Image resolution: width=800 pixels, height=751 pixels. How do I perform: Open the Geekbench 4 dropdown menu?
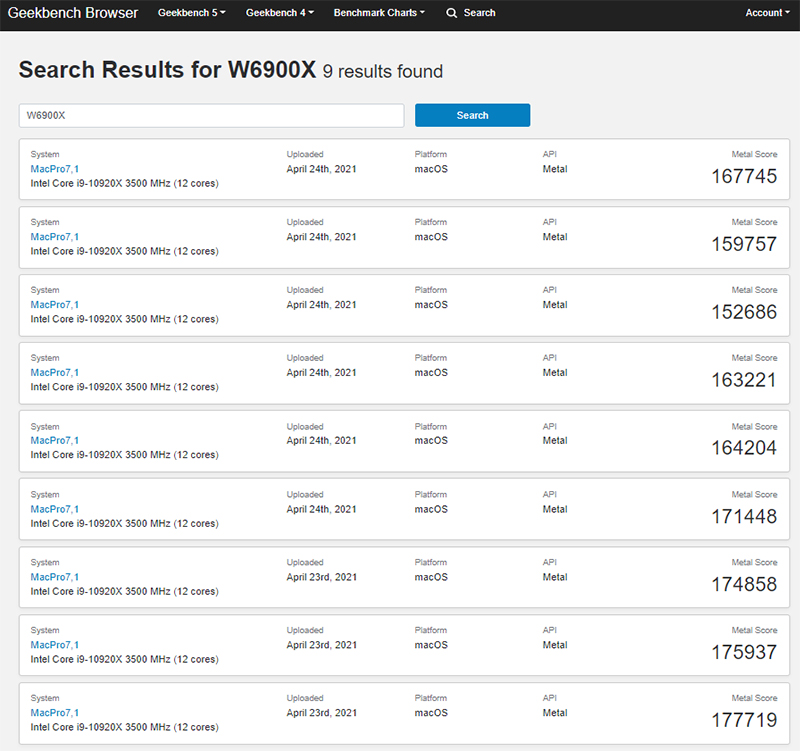279,13
